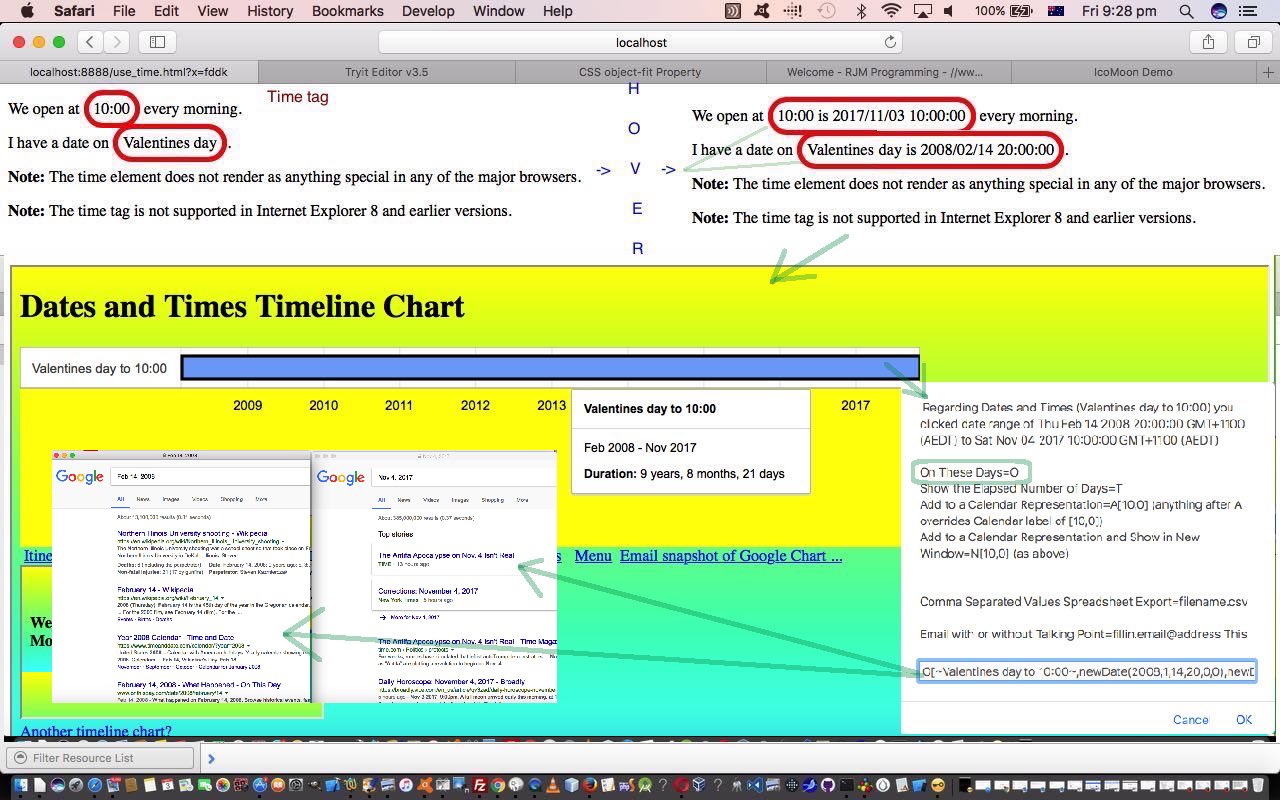Open Australian flag input menu
Screen dimensions: 1280x800
tap(1056, 11)
